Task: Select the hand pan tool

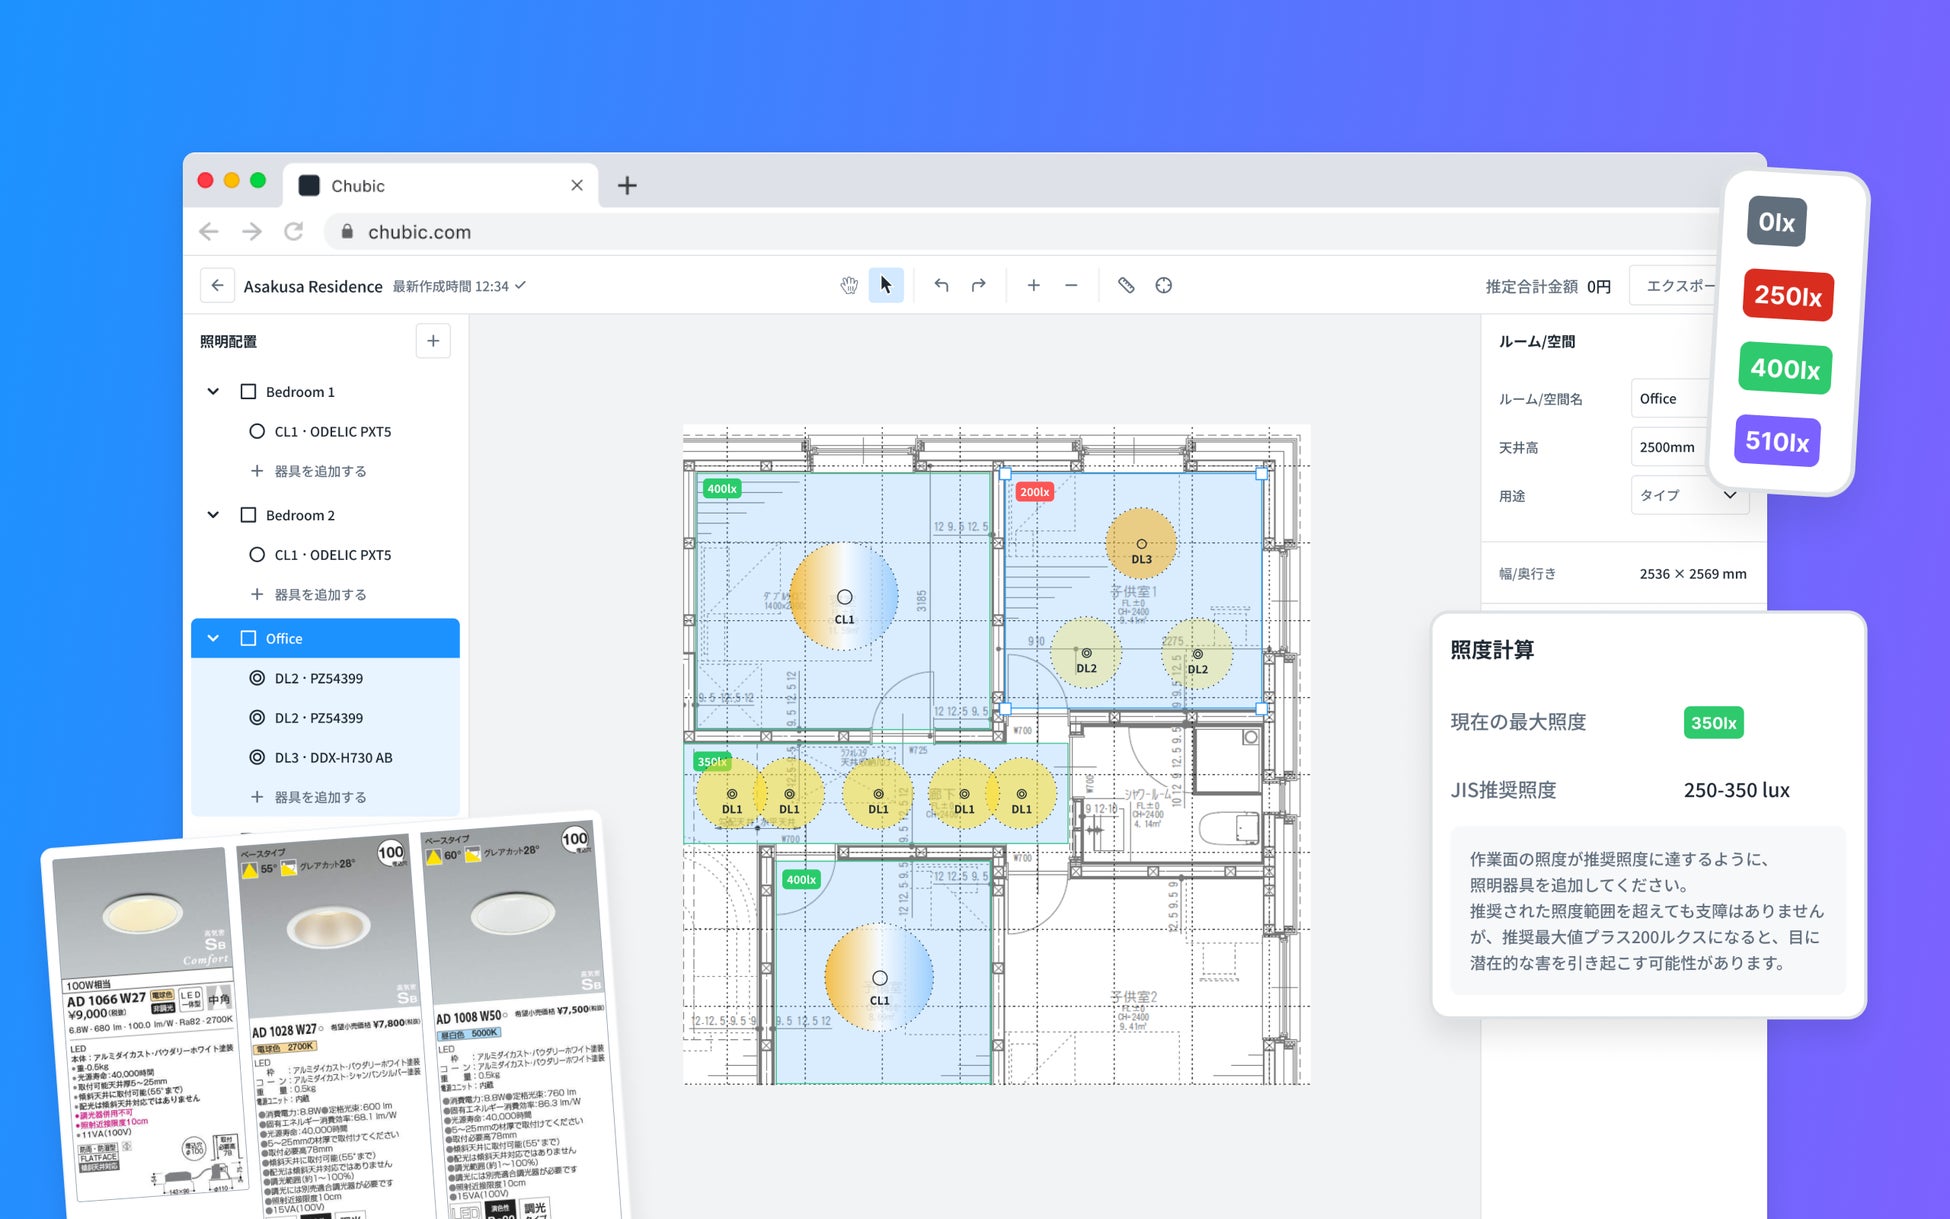Action: (x=848, y=286)
